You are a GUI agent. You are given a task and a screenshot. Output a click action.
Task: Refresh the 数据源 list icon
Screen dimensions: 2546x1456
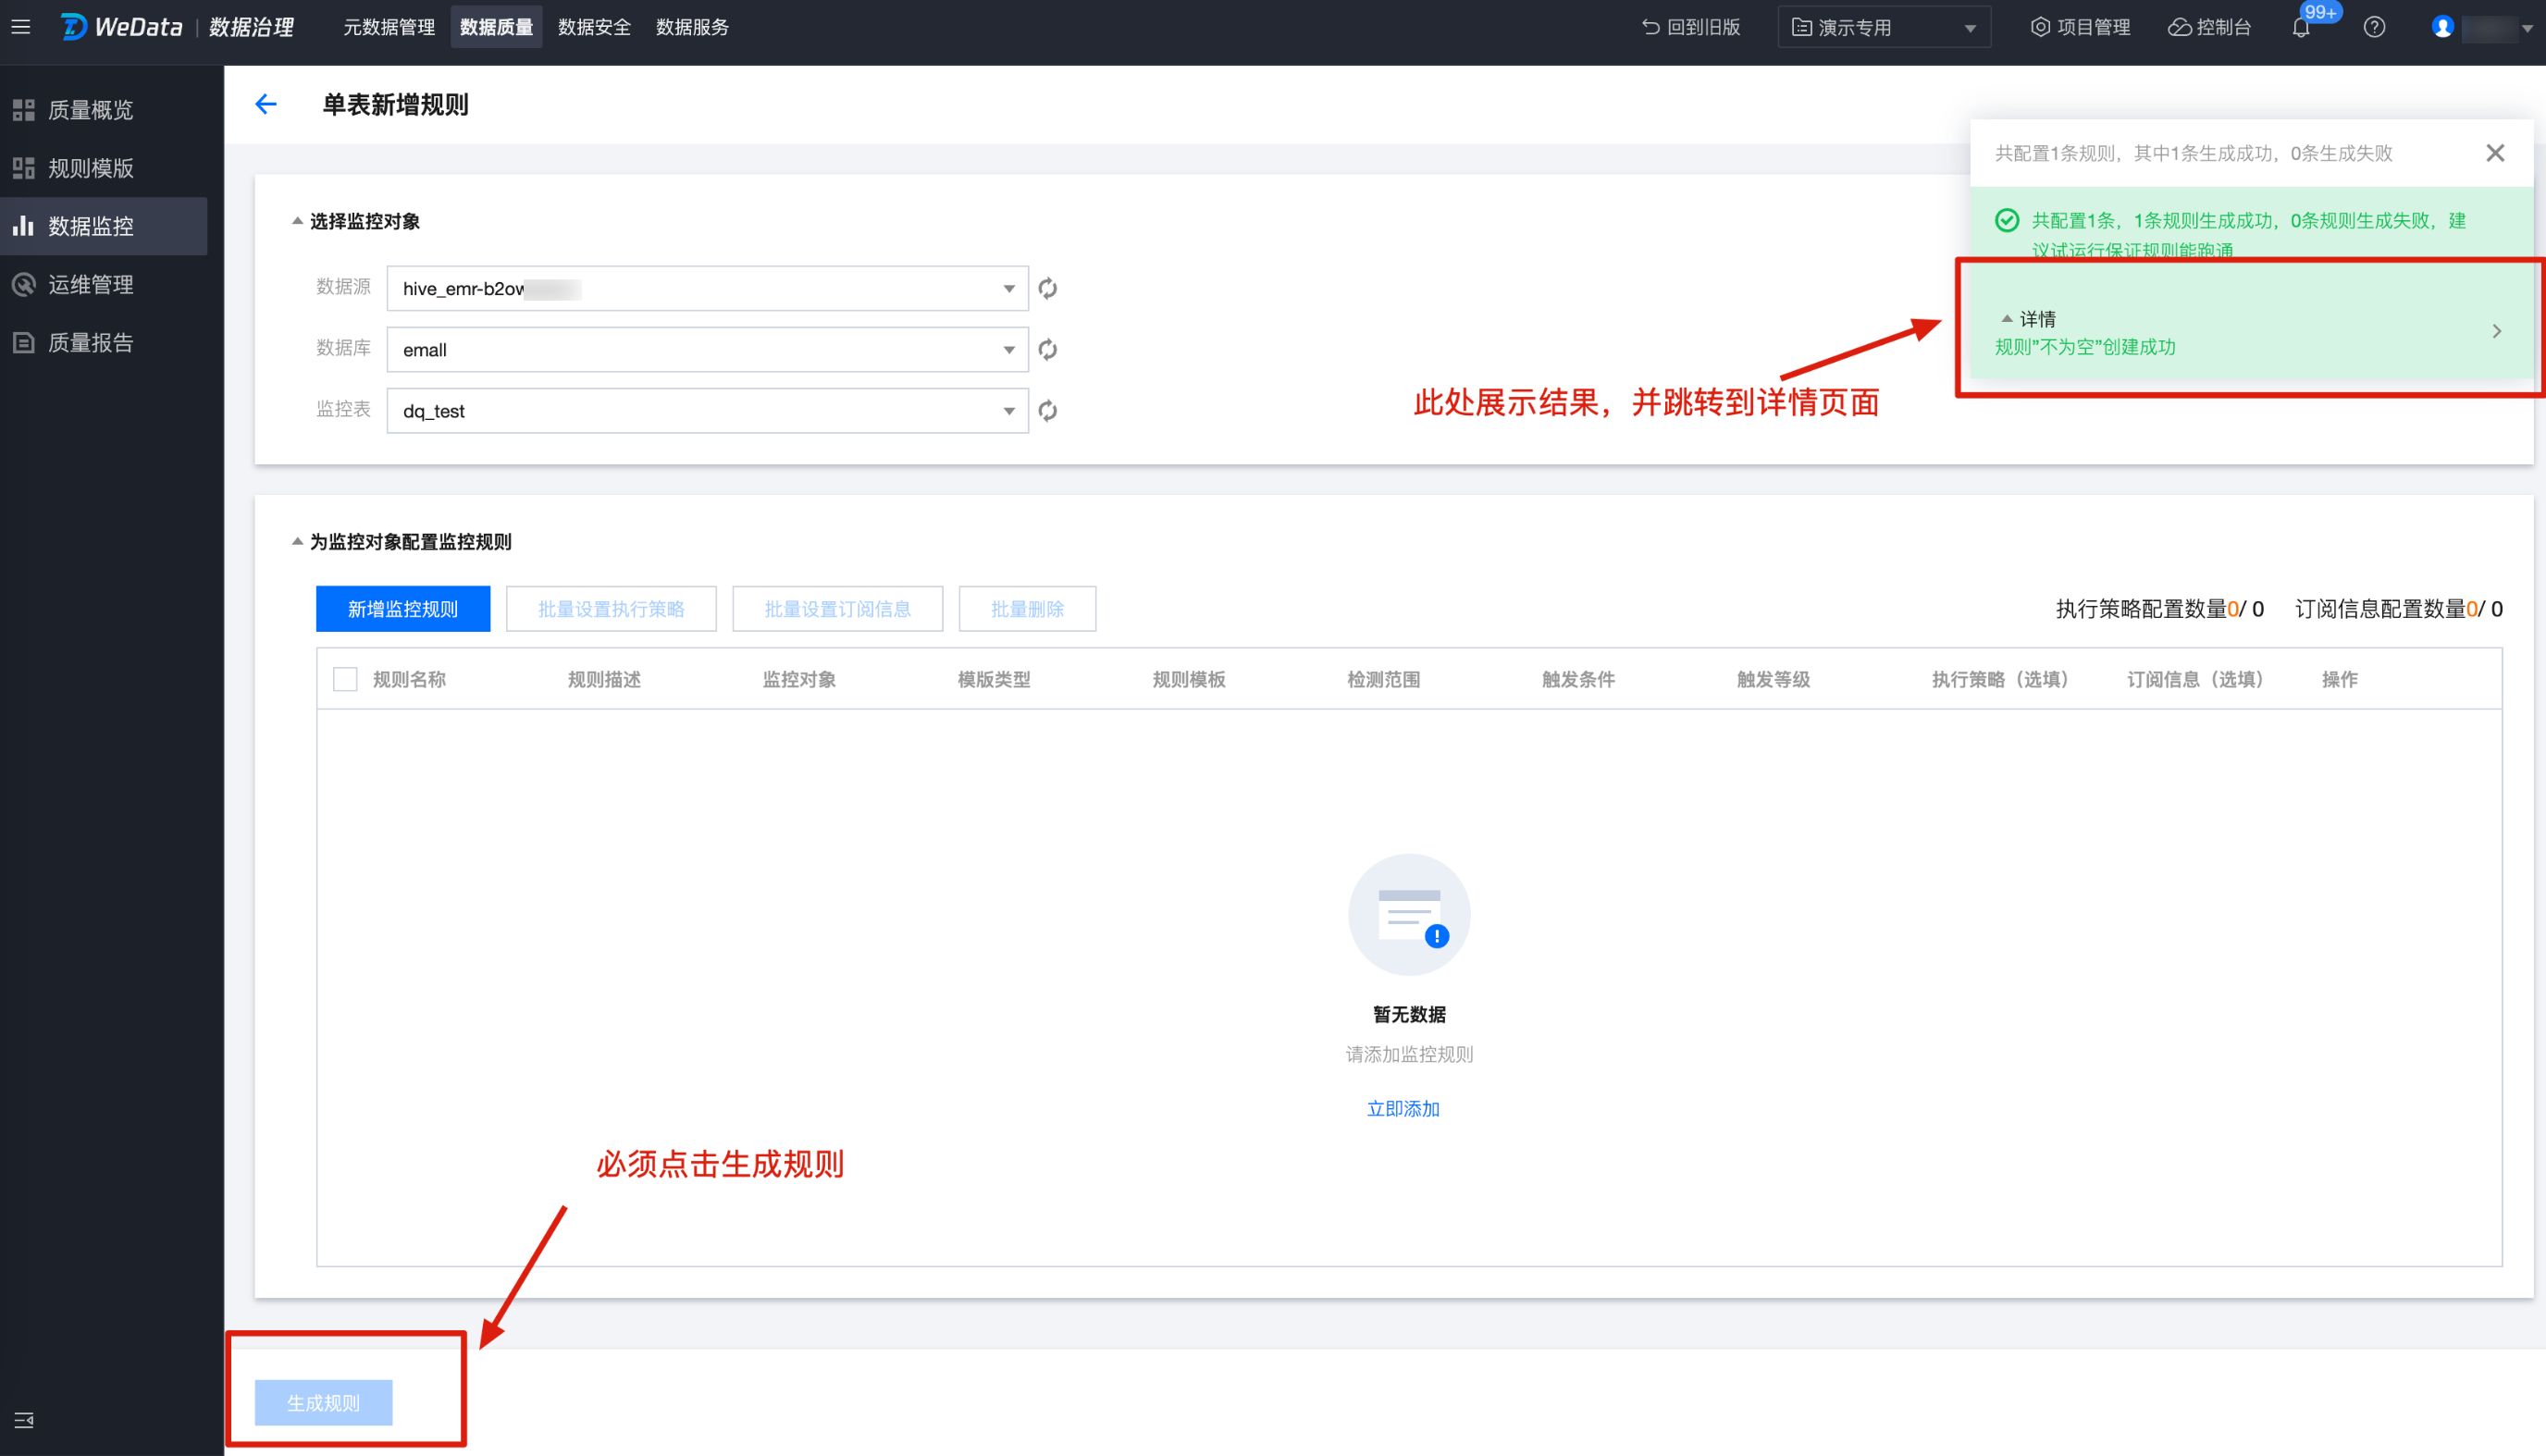click(1047, 289)
